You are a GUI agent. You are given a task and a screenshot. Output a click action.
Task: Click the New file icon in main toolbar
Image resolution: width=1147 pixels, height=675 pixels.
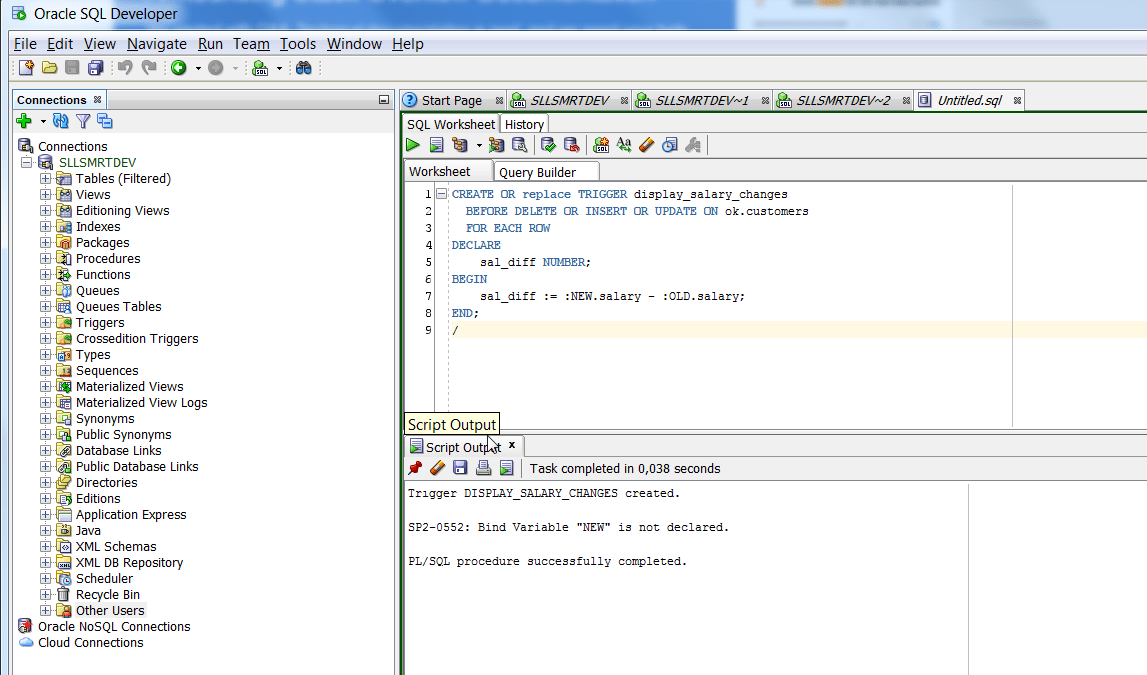tap(26, 68)
